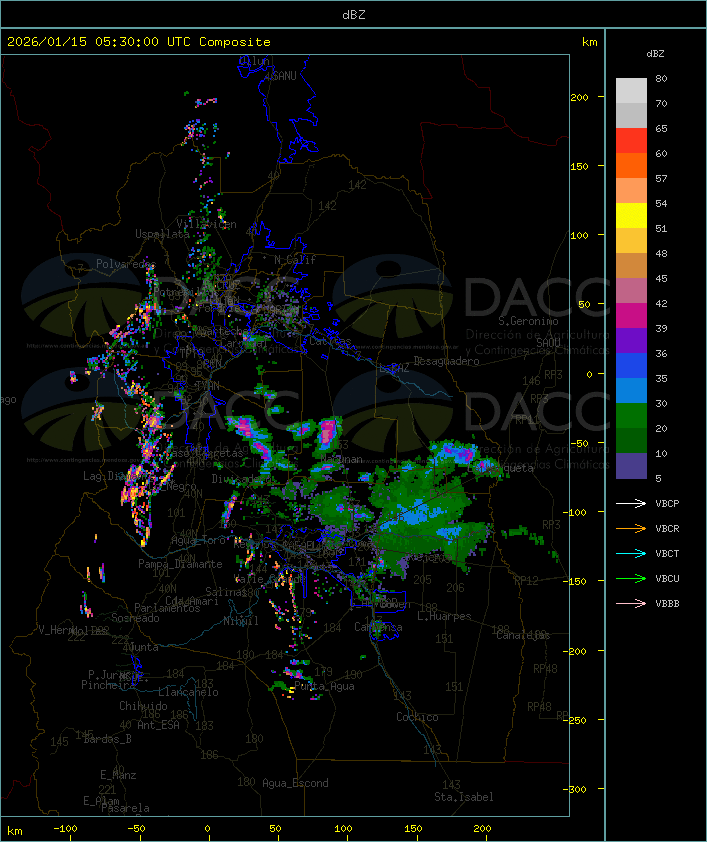Screen dimensions: 707x842
Task: Click the VBCU legend label
Action: click(x=667, y=579)
